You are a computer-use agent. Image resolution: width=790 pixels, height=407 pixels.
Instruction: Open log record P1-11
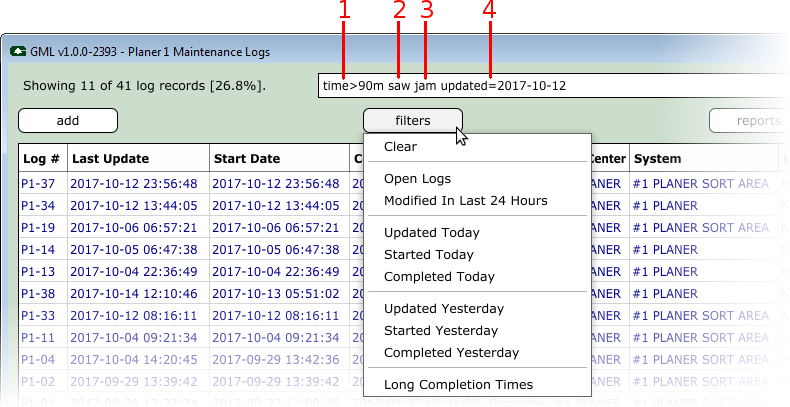[x=38, y=337]
